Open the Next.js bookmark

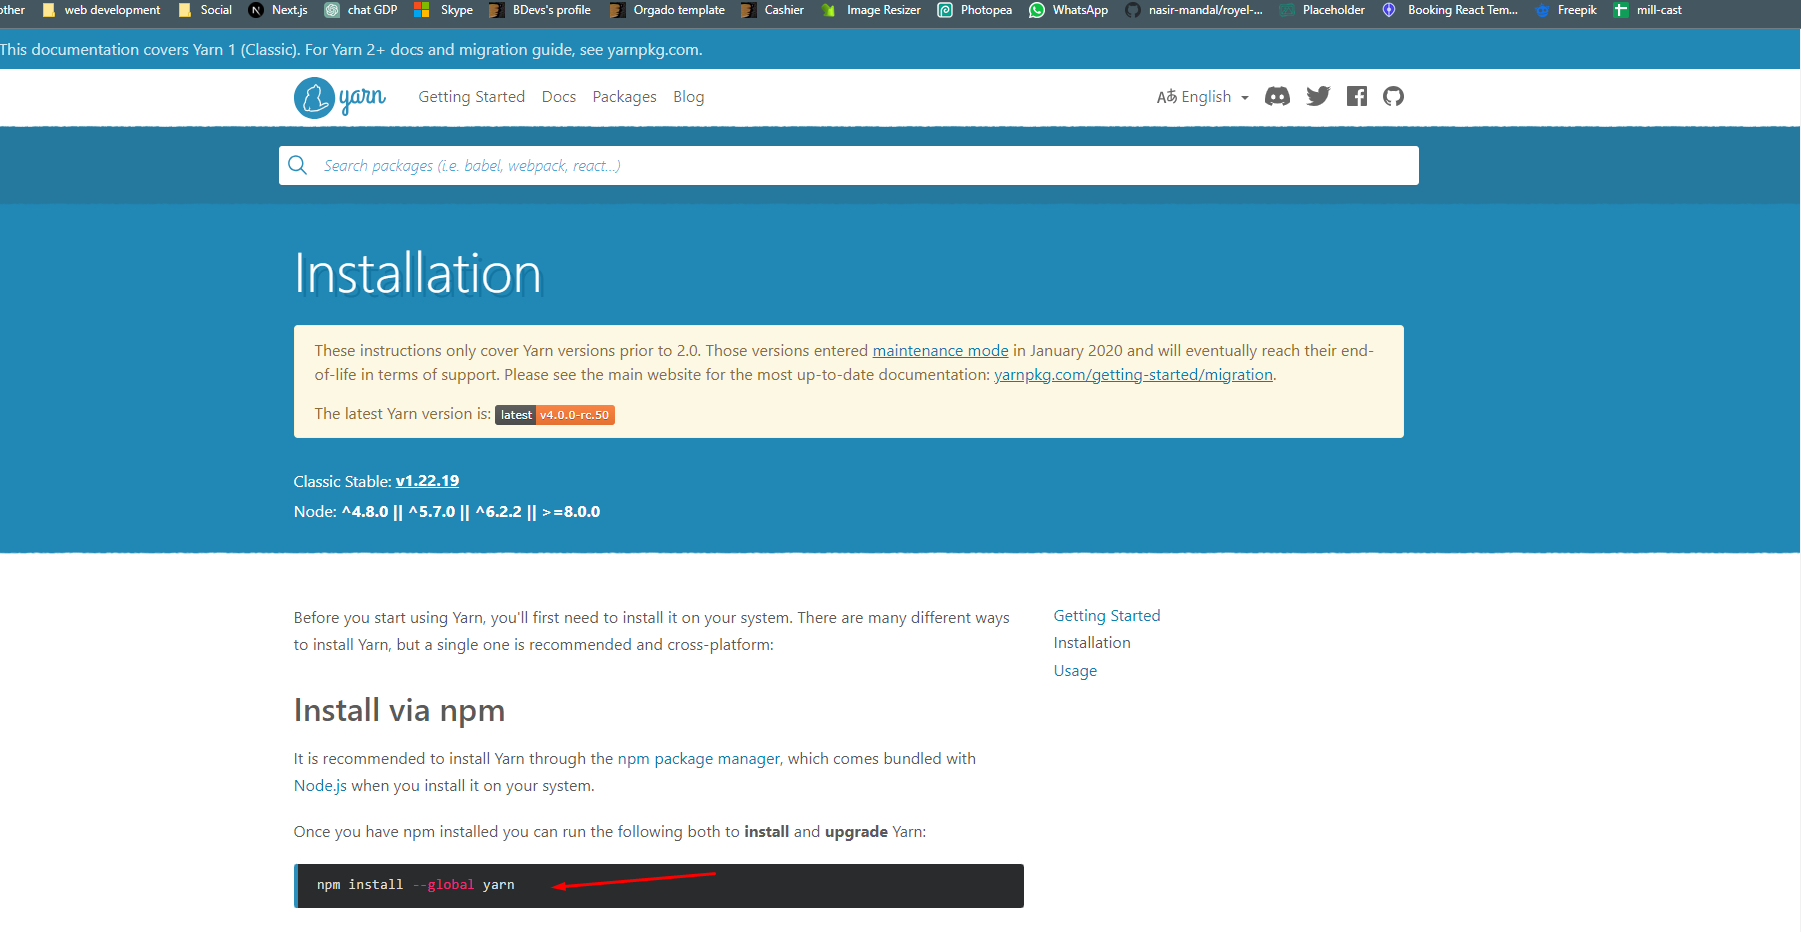pos(278,10)
